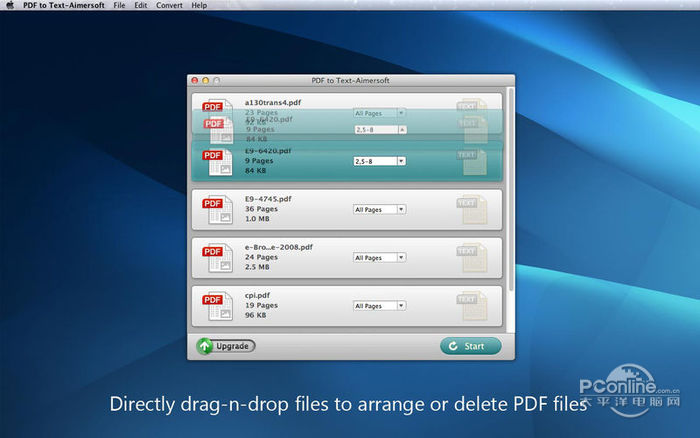The width and height of the screenshot is (700, 438).
Task: Click the 2.5 MB size label
Action: 257,267
